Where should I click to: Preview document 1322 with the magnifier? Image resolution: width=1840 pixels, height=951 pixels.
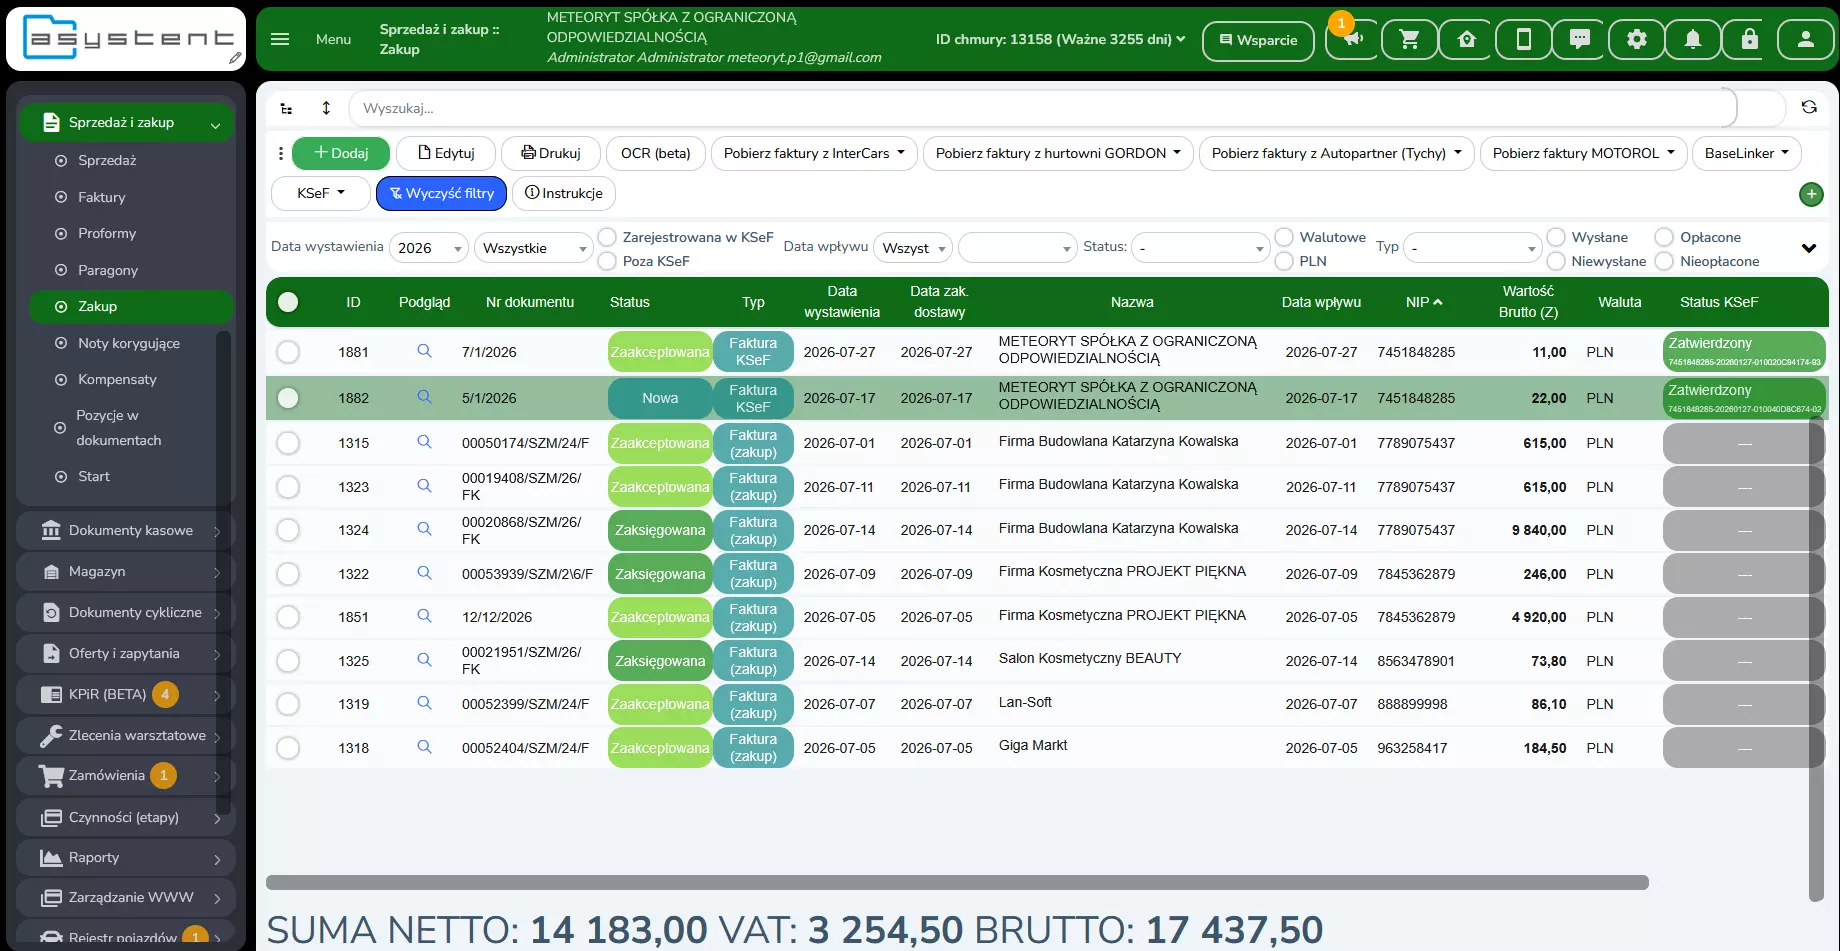[424, 573]
